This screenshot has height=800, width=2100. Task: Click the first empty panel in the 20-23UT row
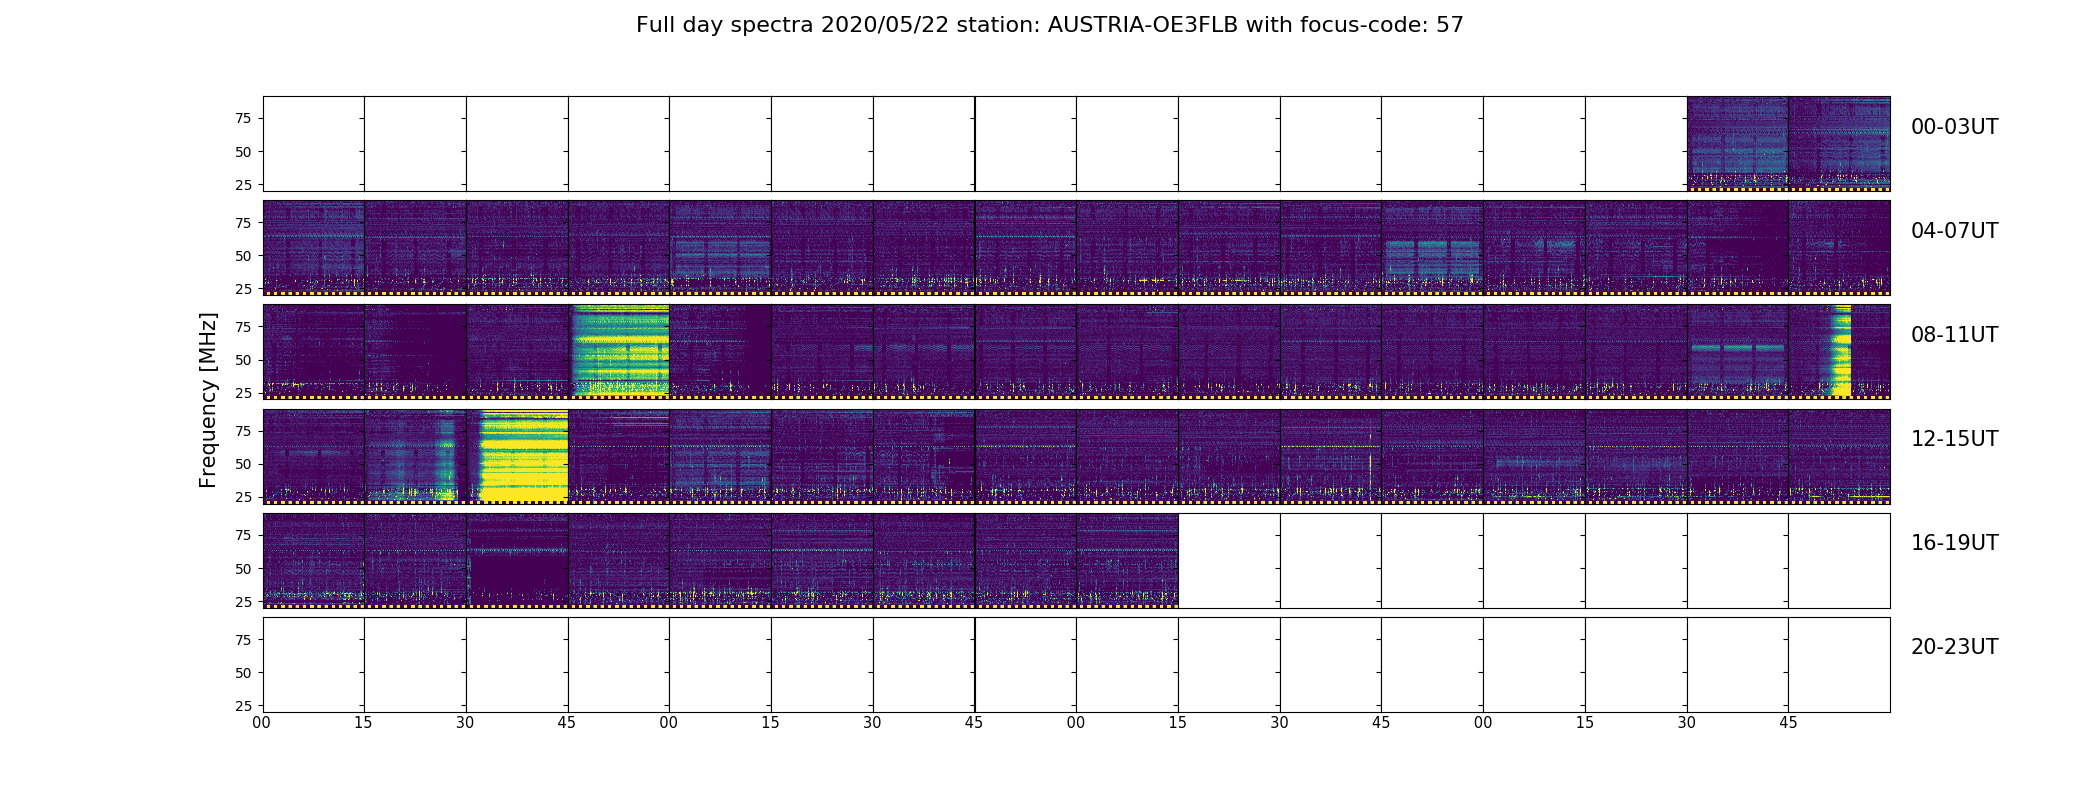point(314,664)
